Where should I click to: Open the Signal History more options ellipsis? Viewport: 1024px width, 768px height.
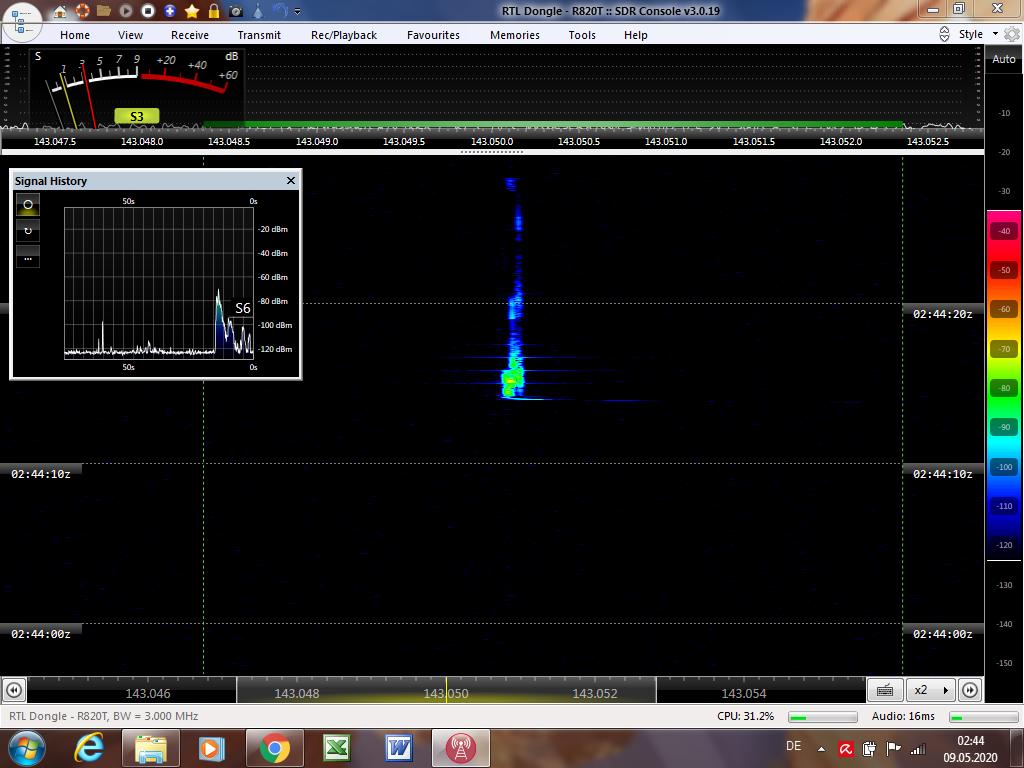[x=27, y=257]
